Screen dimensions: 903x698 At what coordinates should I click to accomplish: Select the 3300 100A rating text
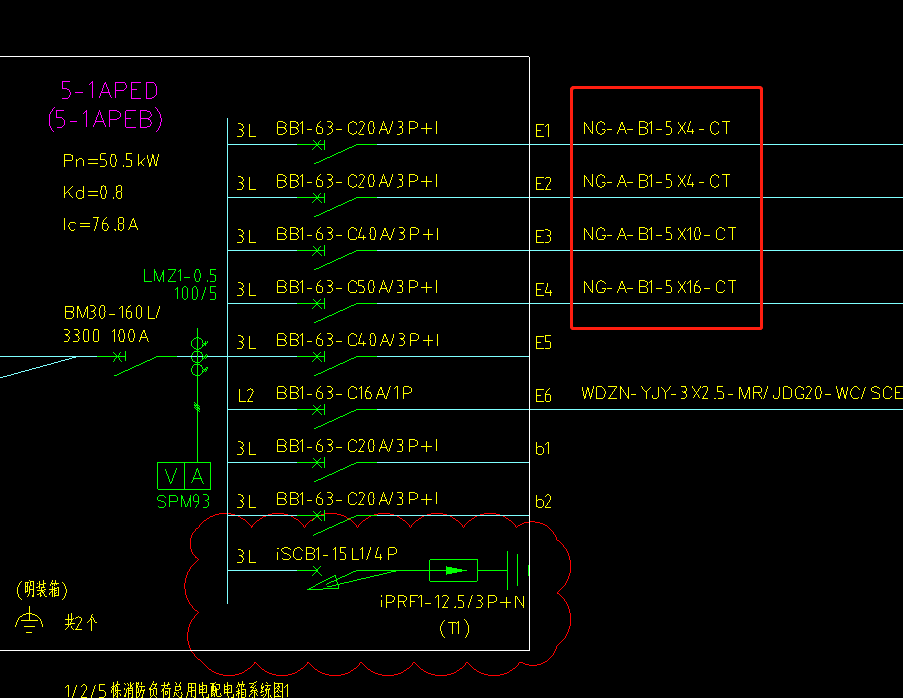(x=106, y=336)
